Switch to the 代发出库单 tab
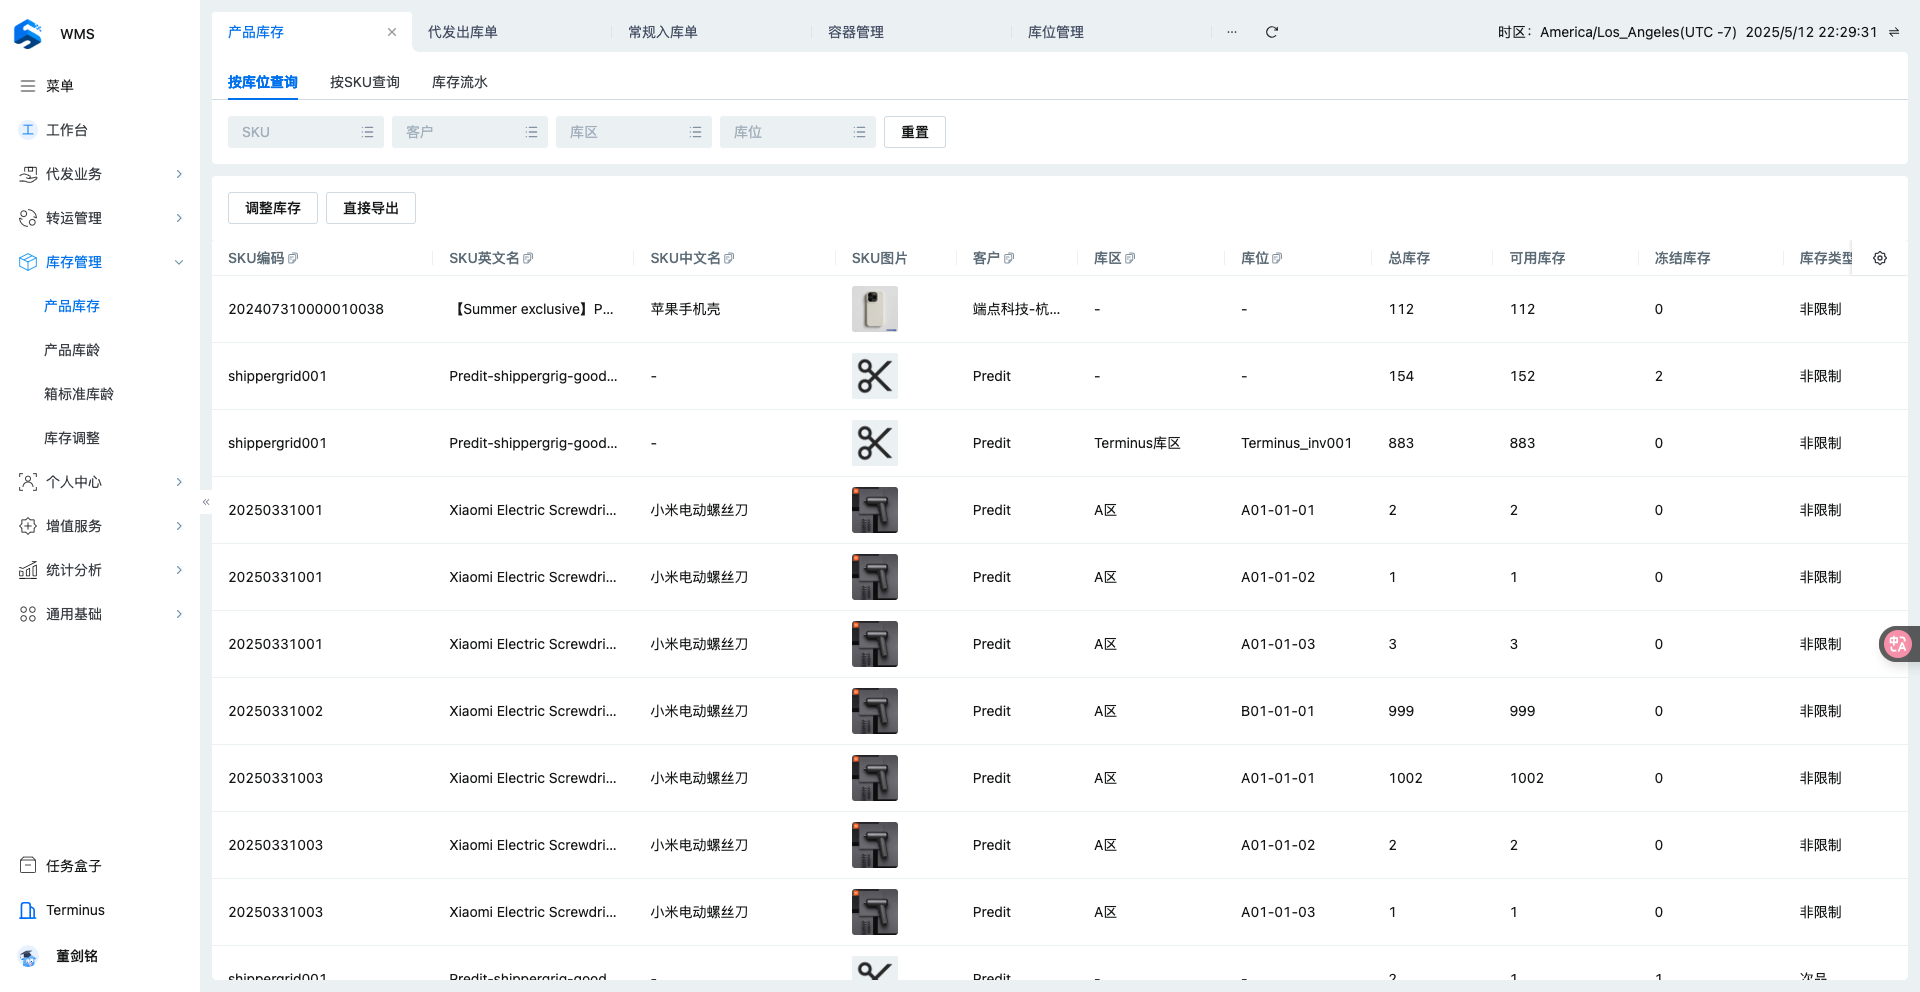The width and height of the screenshot is (1920, 992). [463, 32]
